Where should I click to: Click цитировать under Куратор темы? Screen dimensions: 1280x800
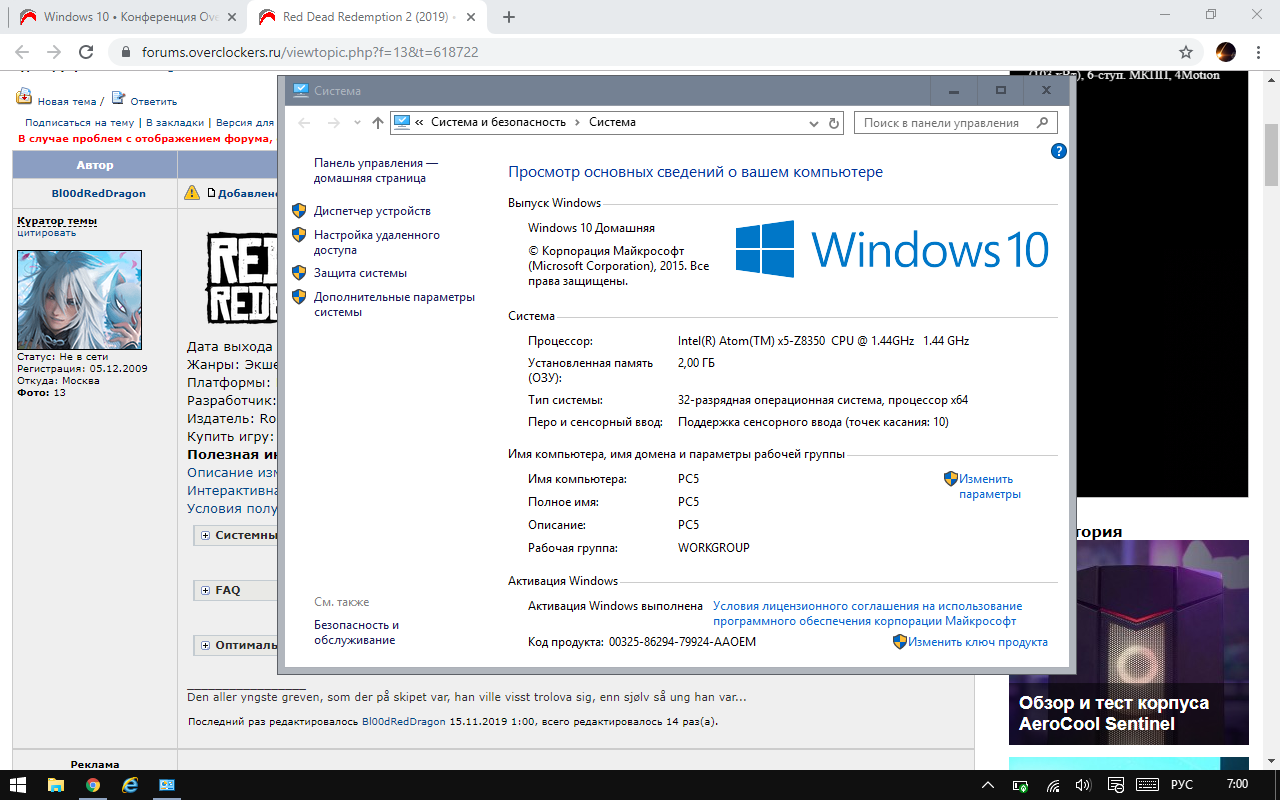pyautogui.click(x=46, y=233)
